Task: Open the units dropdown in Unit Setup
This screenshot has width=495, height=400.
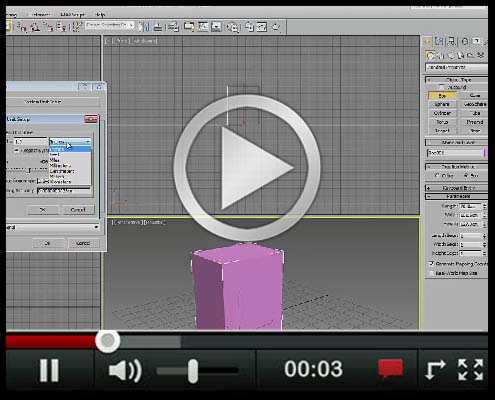Action: click(70, 142)
